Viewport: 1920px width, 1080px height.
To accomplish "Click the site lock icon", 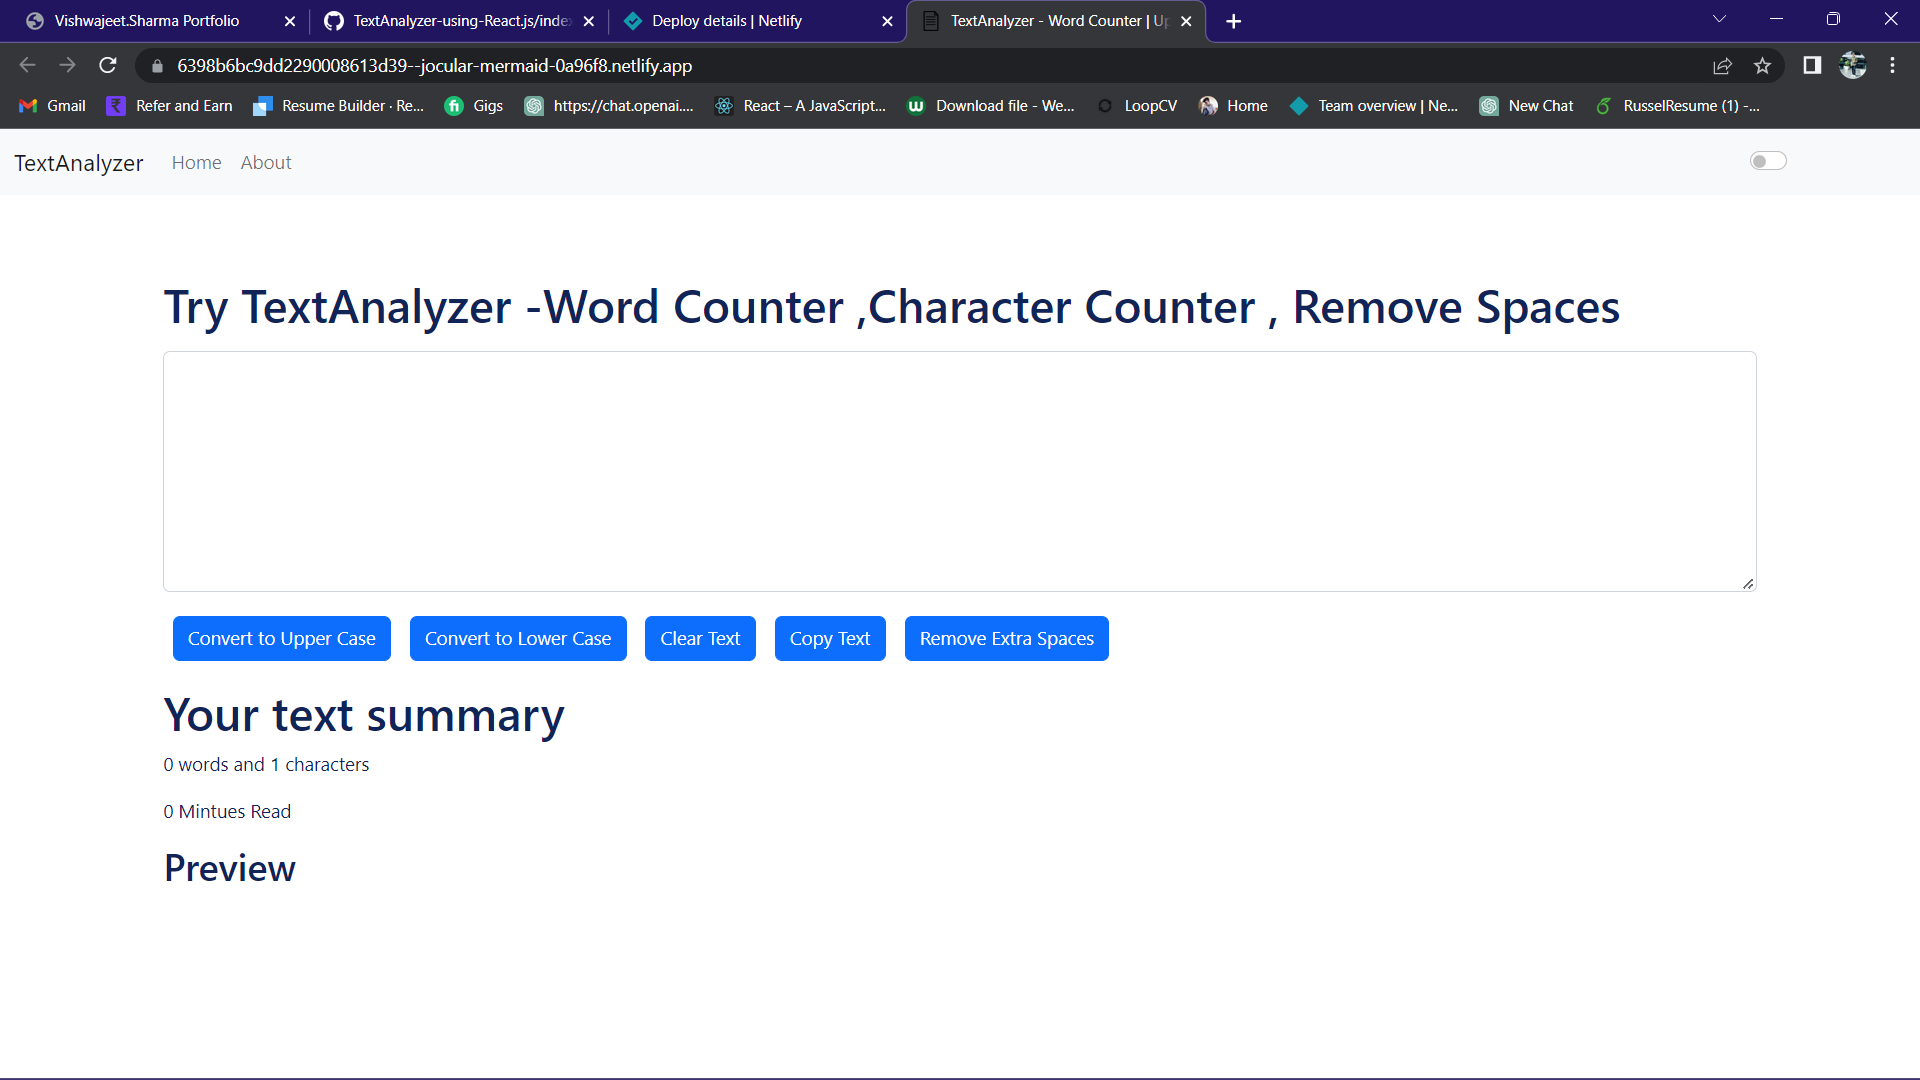I will pyautogui.click(x=157, y=66).
